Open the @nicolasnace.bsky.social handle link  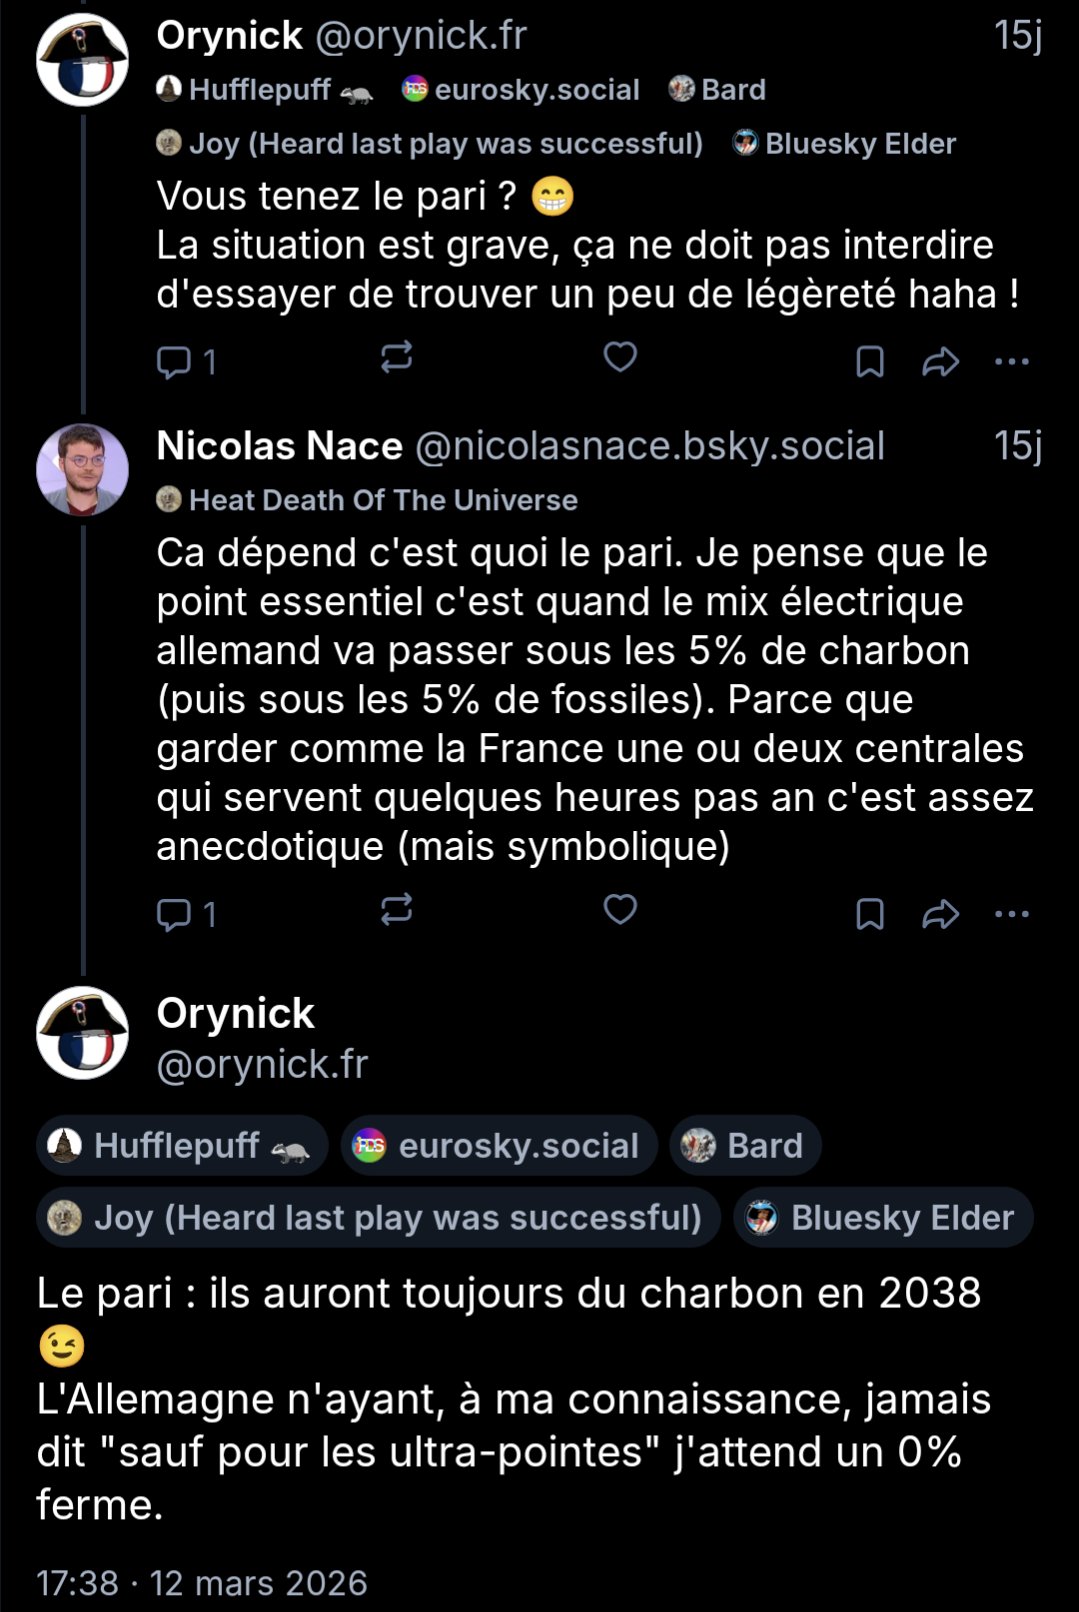pyautogui.click(x=649, y=446)
